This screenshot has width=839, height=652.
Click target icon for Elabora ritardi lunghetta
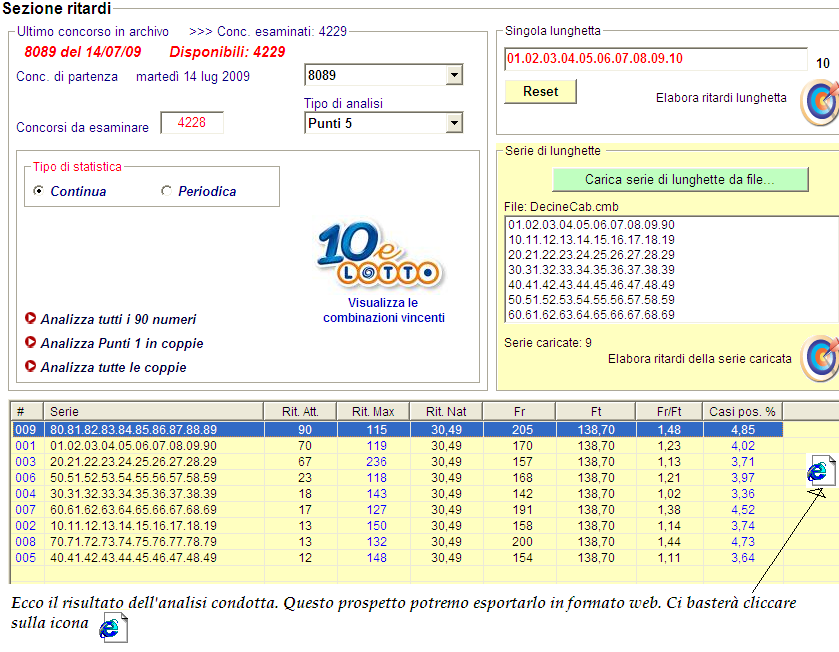819,103
